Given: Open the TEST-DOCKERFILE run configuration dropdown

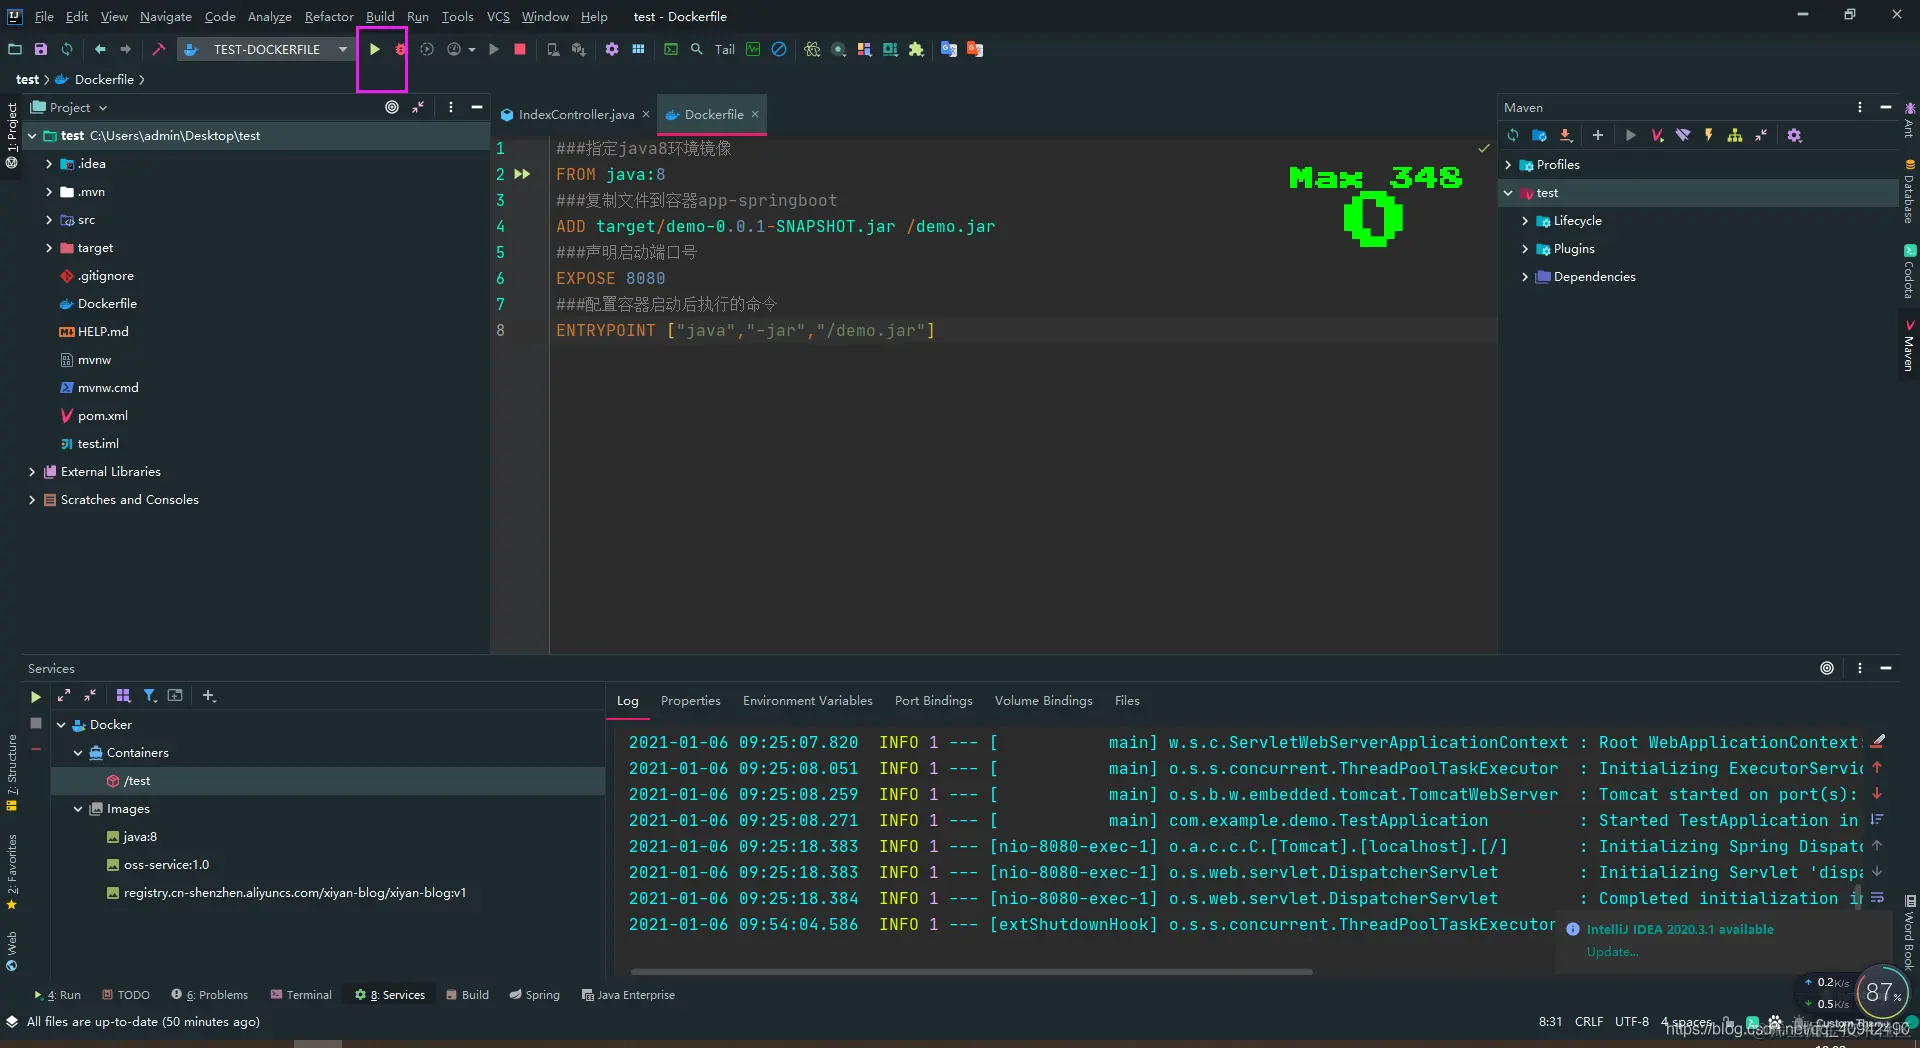Looking at the screenshot, I should click(343, 49).
